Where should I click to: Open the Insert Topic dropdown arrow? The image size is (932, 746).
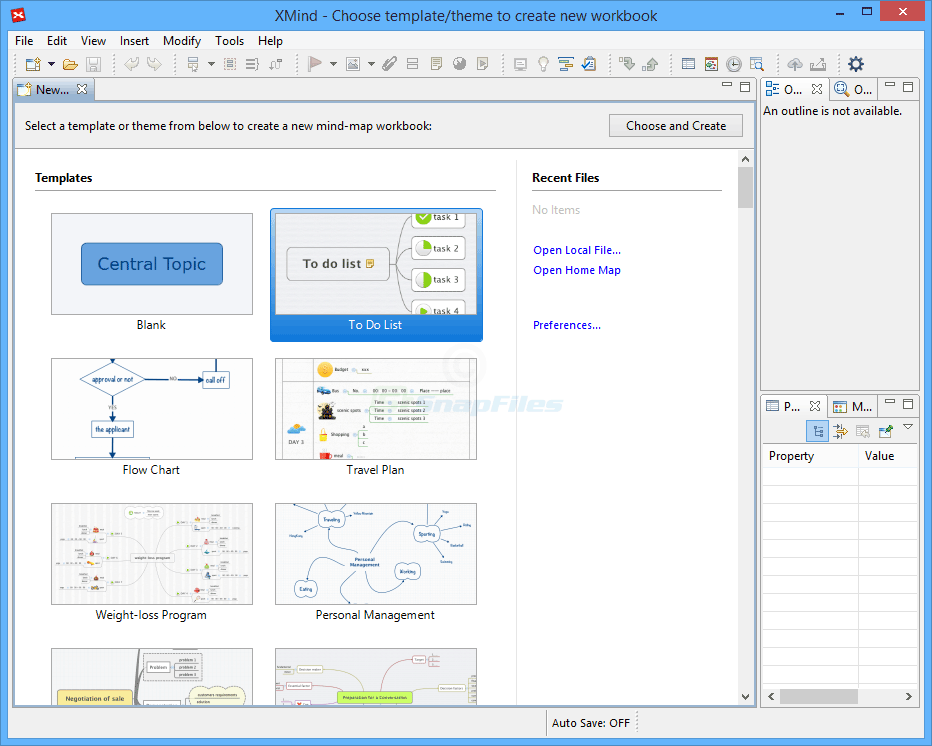(211, 64)
